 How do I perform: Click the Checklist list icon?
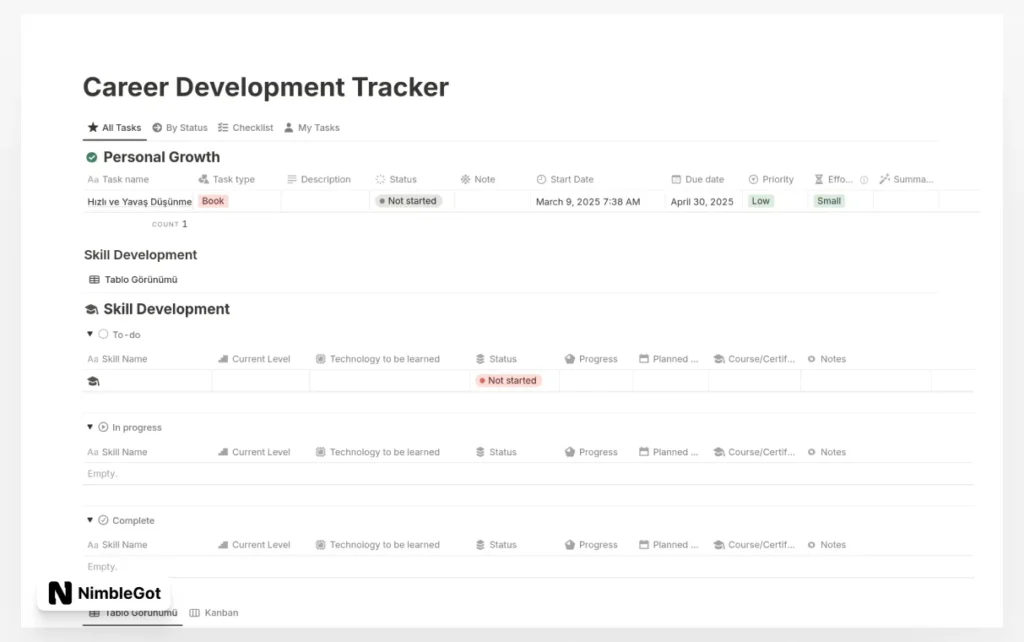223,127
